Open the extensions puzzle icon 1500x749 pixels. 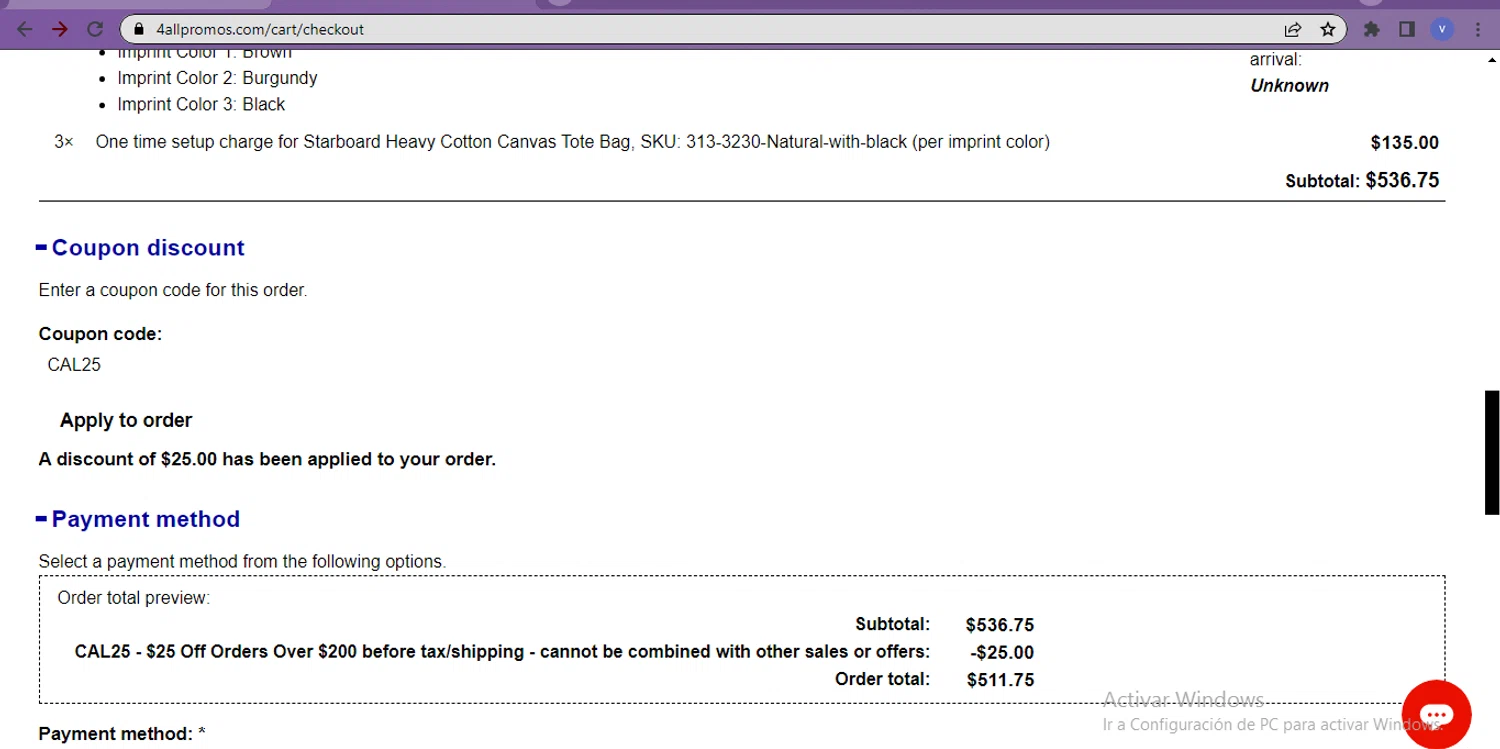click(1372, 29)
